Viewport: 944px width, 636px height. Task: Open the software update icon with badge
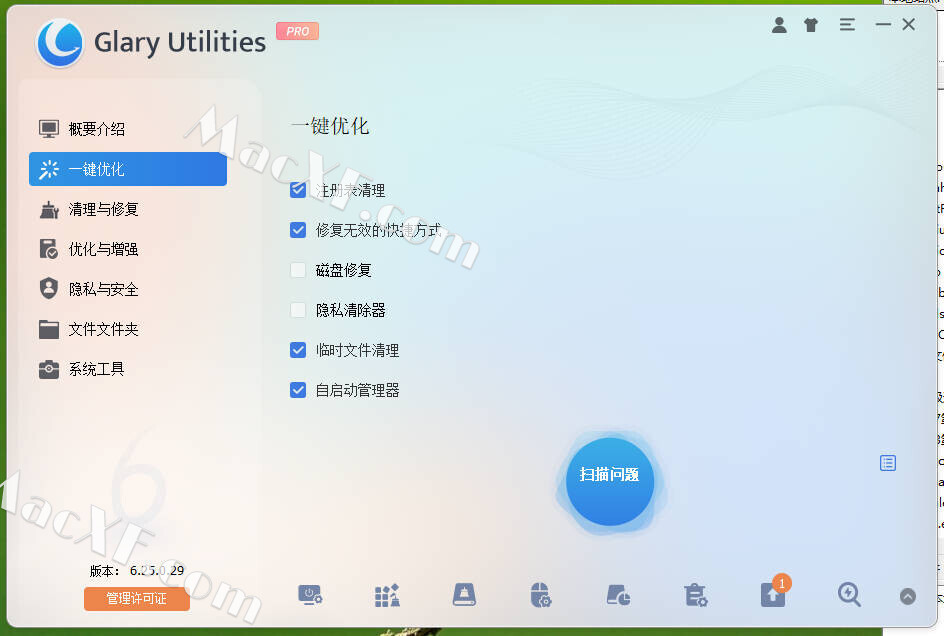pyautogui.click(x=773, y=594)
